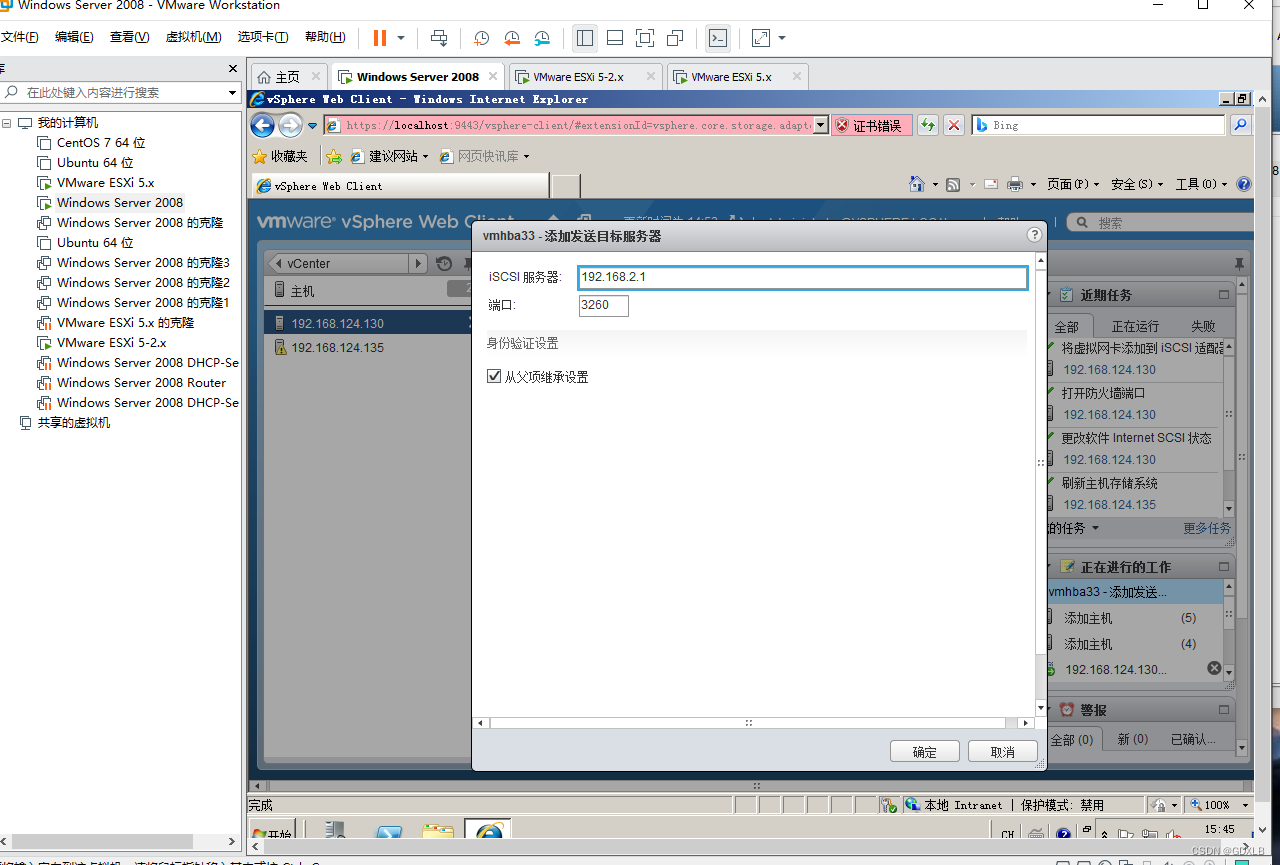Open the 文件(F) menu

19,37
